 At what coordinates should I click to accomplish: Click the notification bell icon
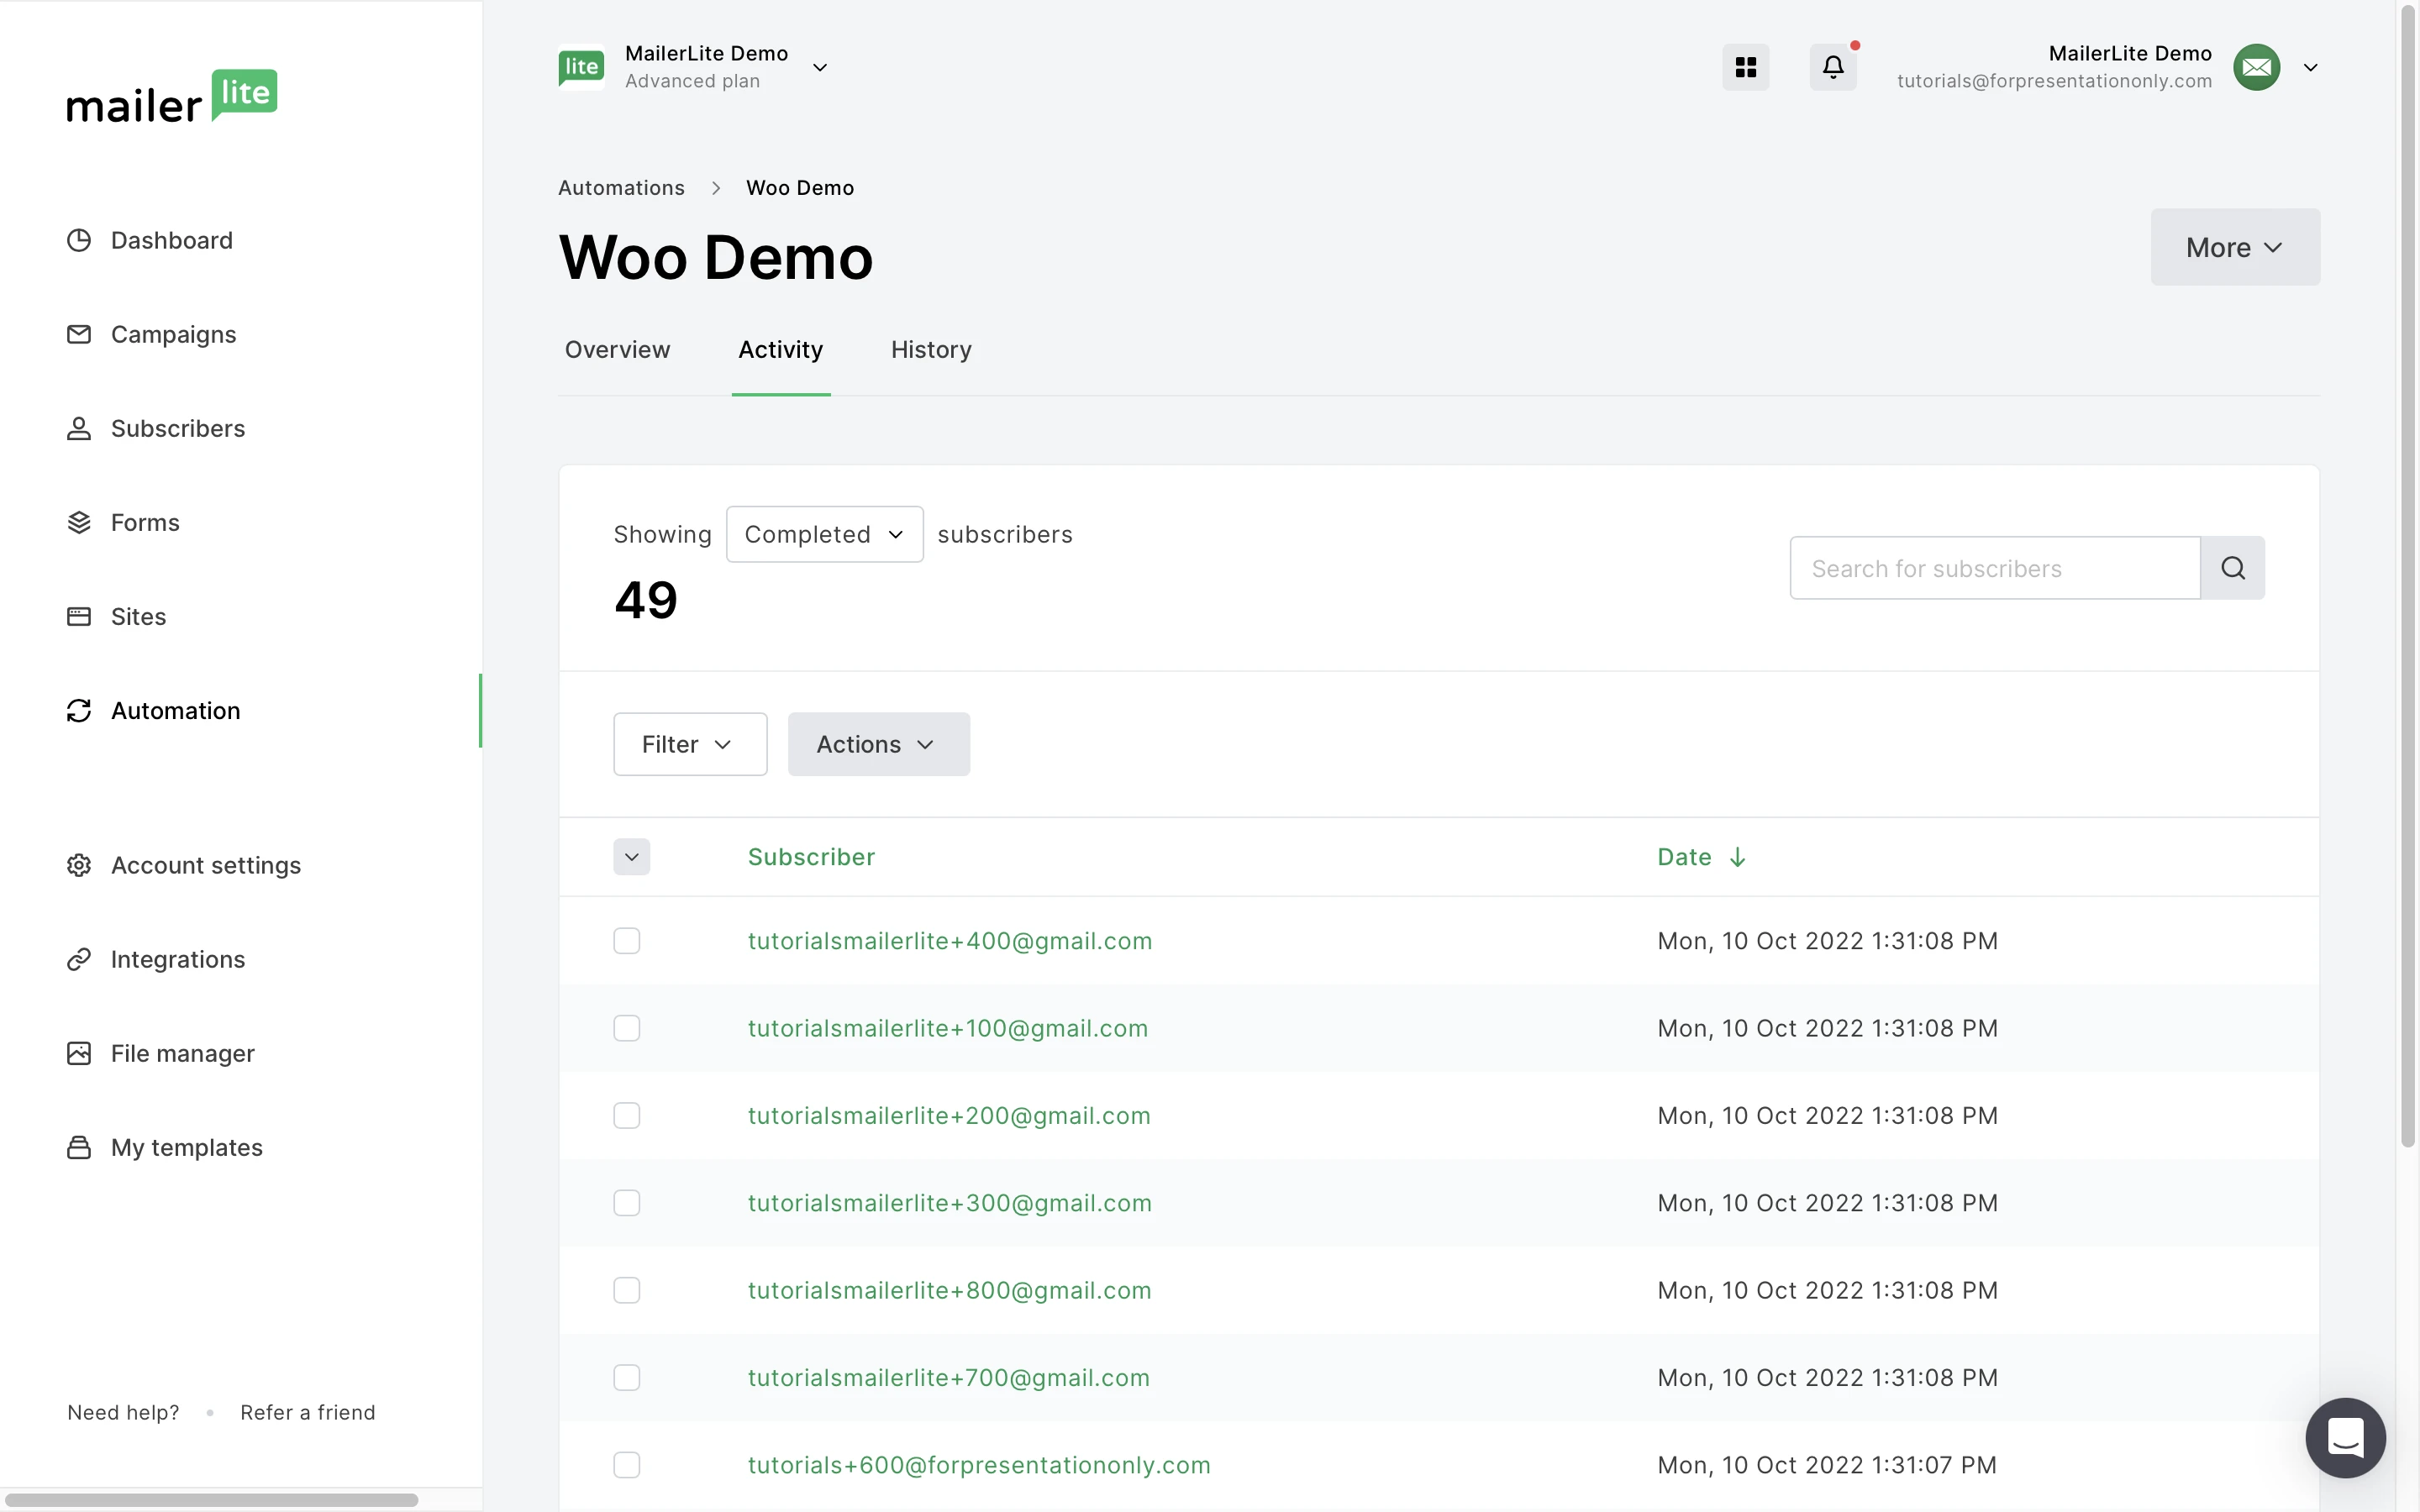pyautogui.click(x=1832, y=67)
